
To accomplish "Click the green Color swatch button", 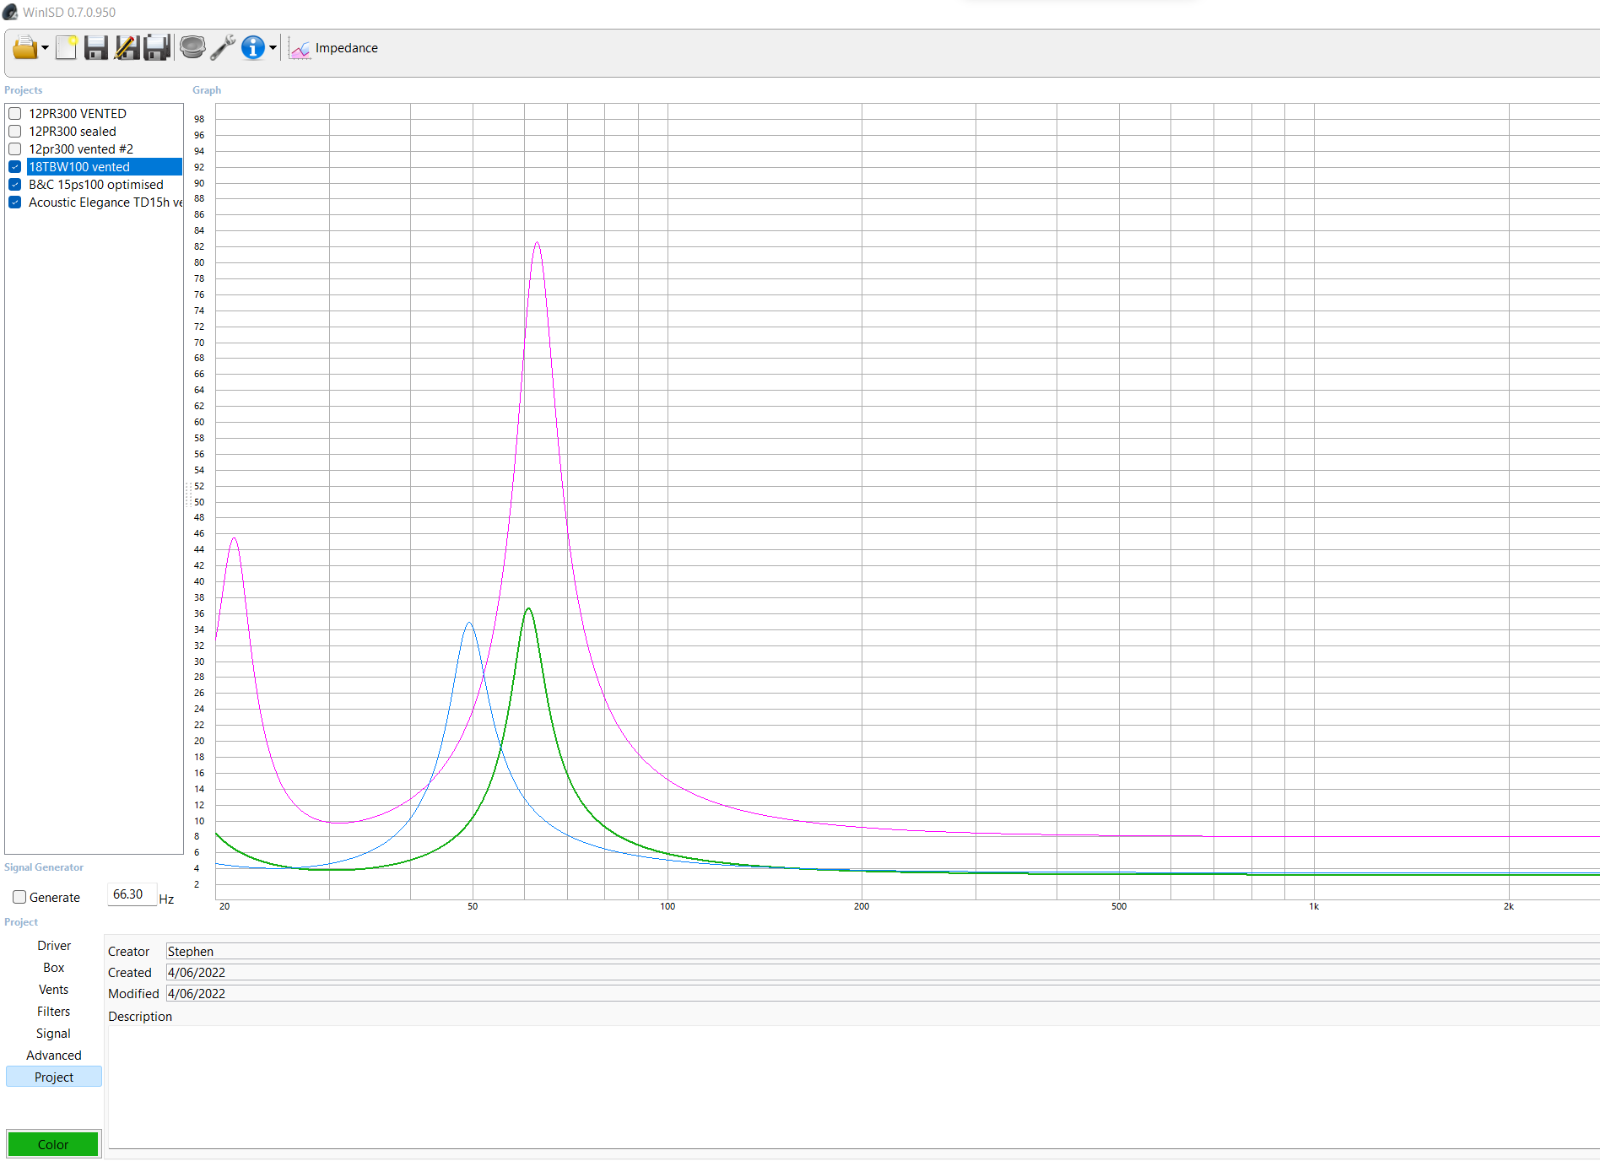I will (x=53, y=1144).
